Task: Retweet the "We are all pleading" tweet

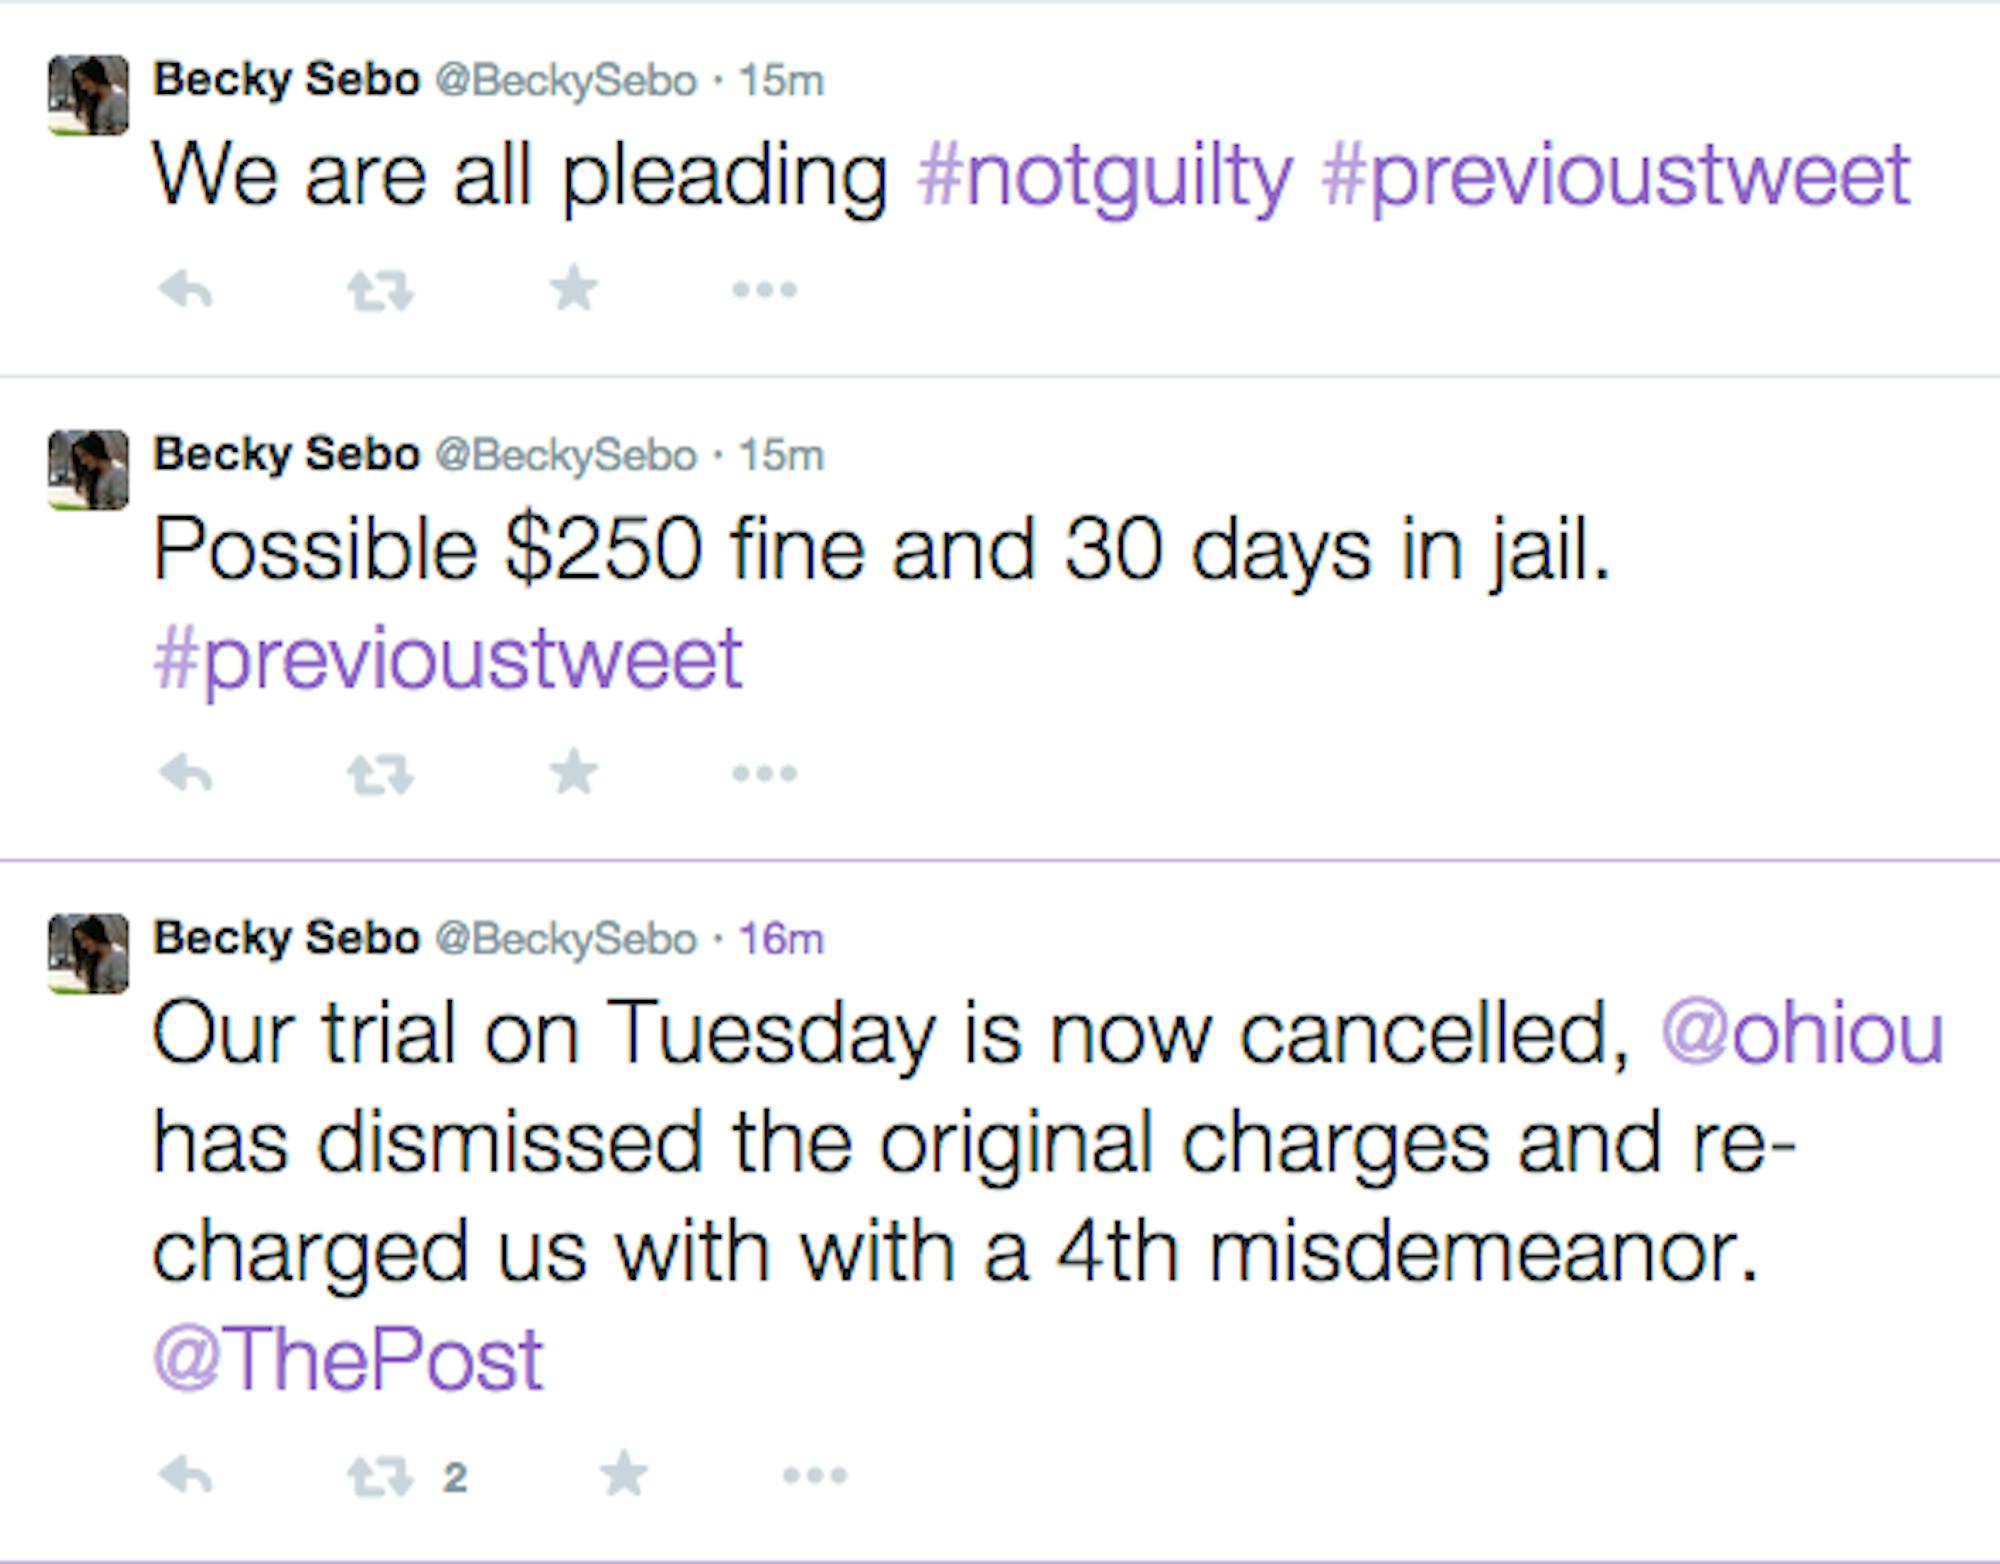Action: 380,292
